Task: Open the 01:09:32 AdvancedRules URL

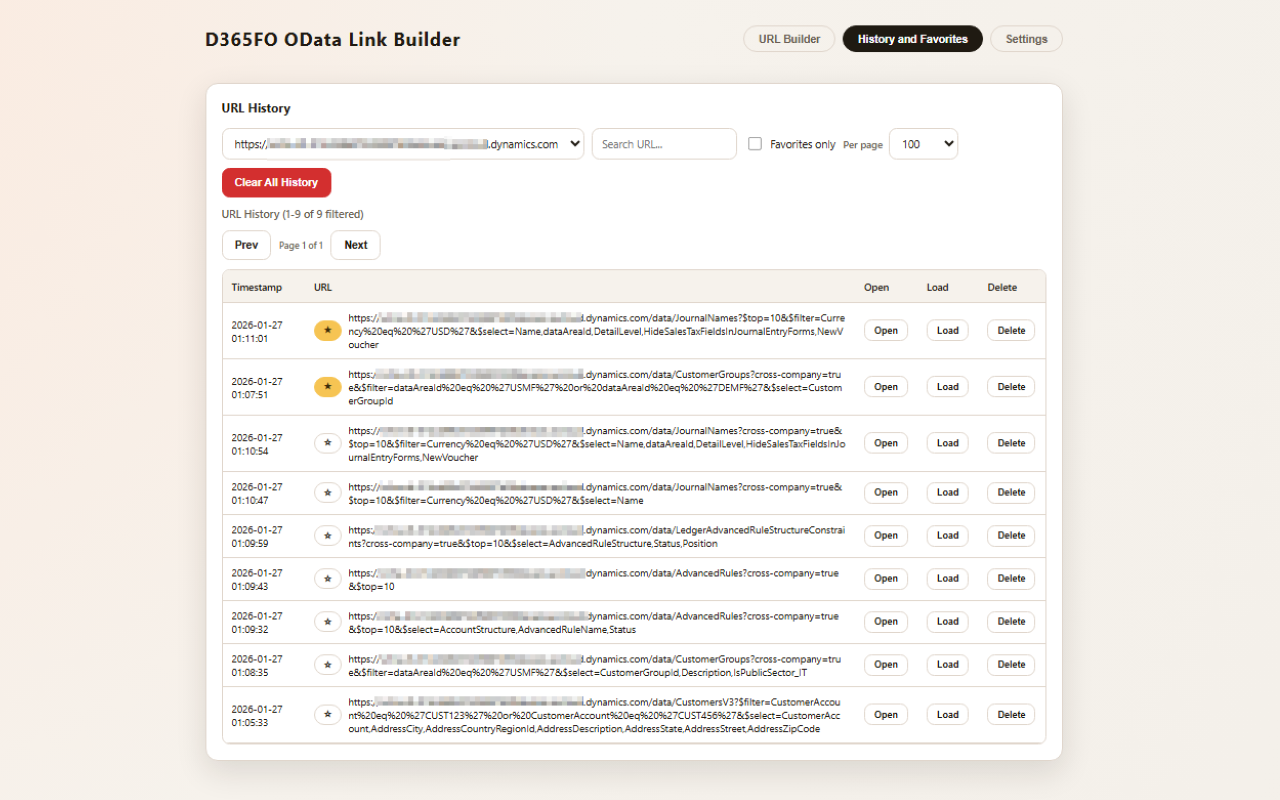Action: coord(886,621)
